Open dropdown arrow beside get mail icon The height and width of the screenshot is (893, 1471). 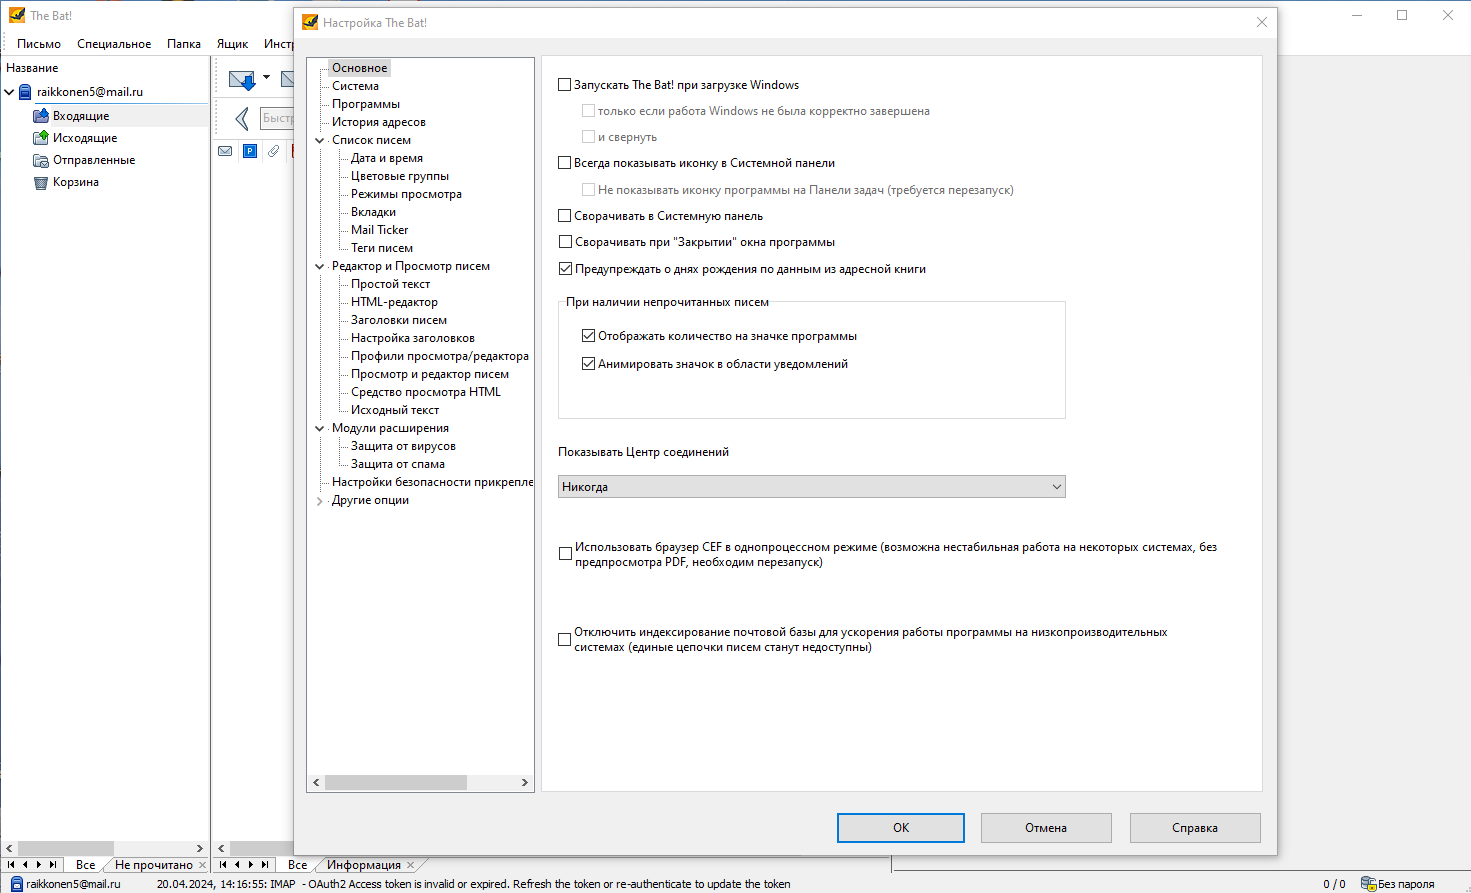pos(267,78)
